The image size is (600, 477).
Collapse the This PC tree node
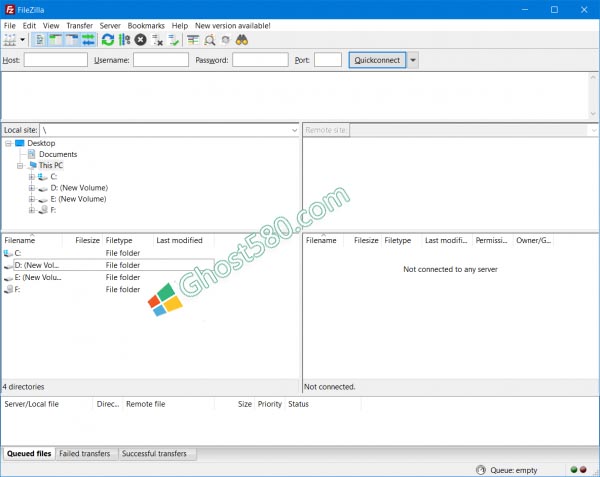[x=20, y=166]
